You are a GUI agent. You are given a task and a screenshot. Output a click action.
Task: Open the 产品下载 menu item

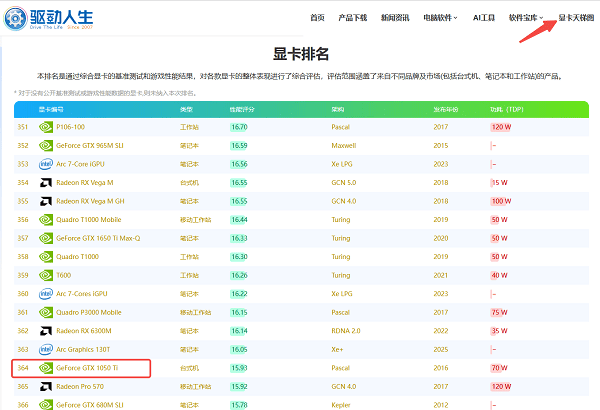[353, 18]
